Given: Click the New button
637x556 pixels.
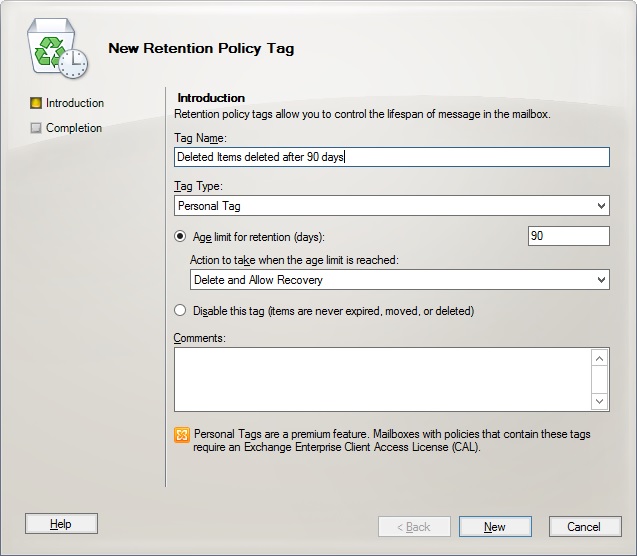Looking at the screenshot, I should (x=495, y=527).
